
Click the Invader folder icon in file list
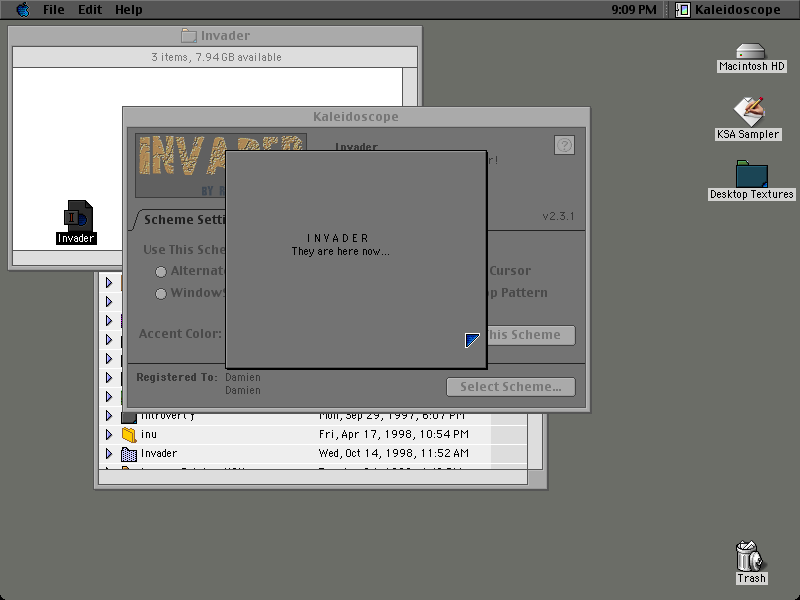(129, 454)
